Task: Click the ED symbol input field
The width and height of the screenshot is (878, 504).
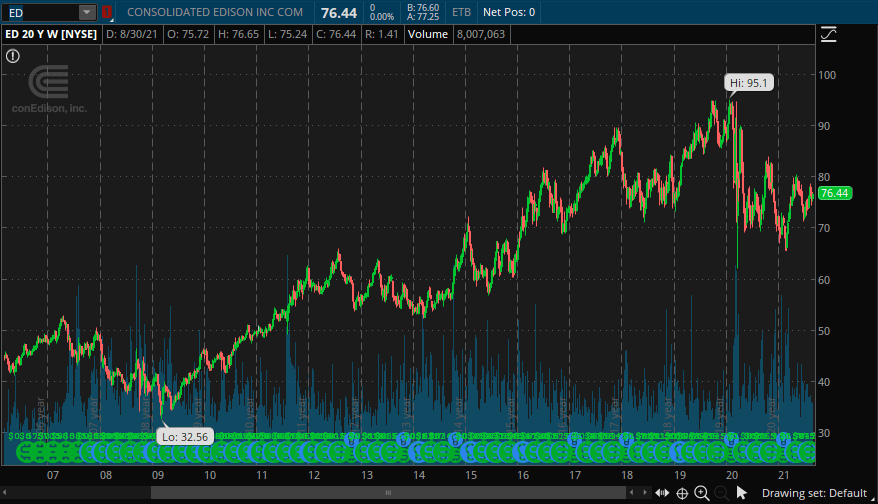Action: coord(41,12)
